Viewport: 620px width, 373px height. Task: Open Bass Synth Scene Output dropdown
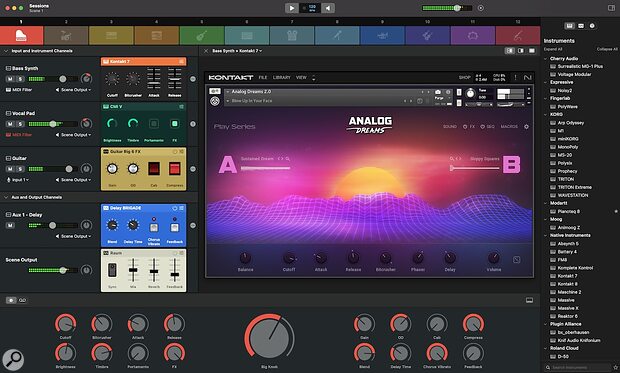point(73,90)
